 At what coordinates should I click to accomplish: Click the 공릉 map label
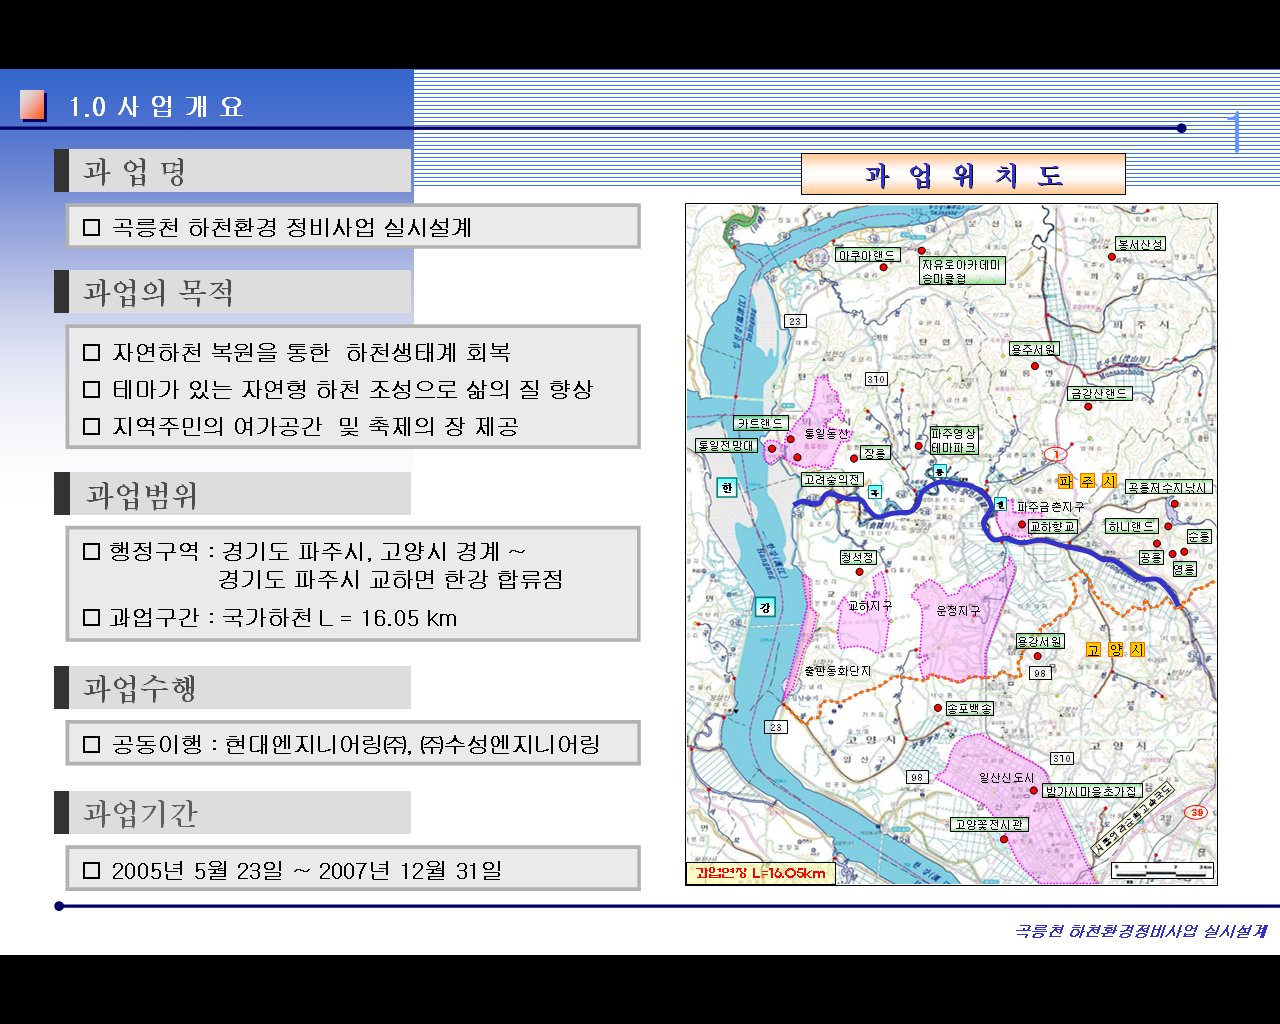pos(1151,557)
